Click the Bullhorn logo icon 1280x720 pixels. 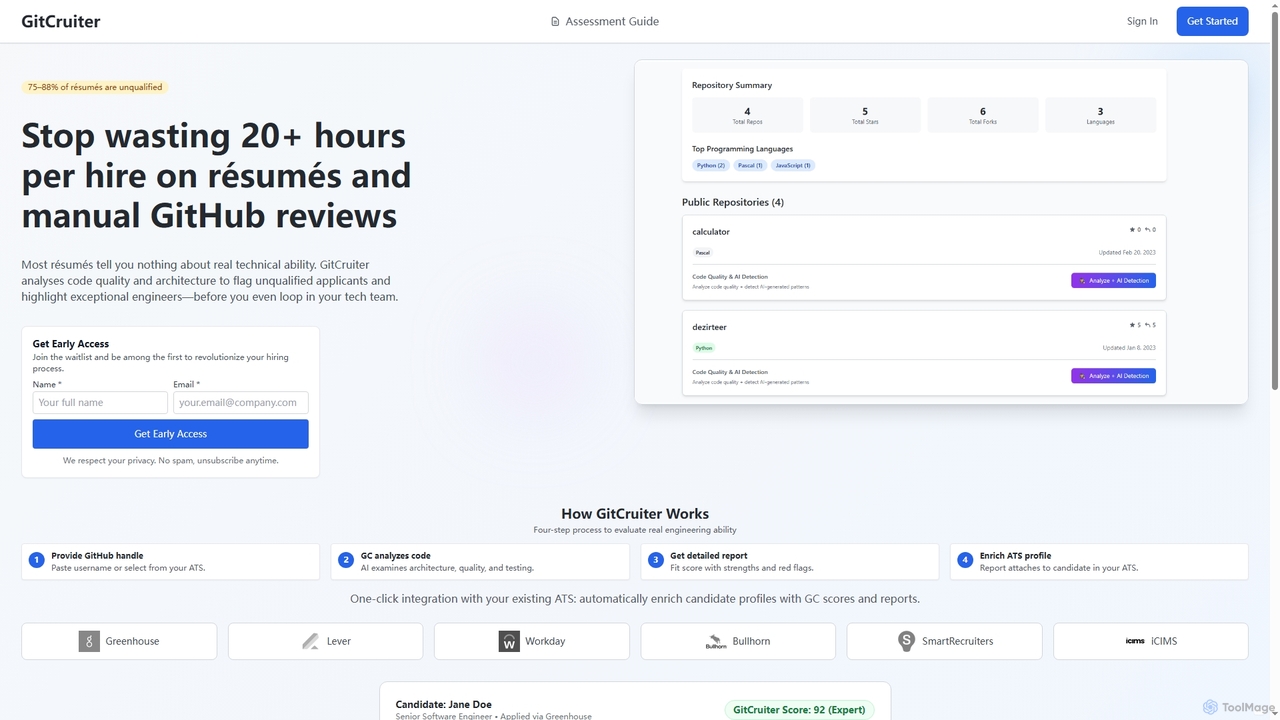[x=716, y=641]
